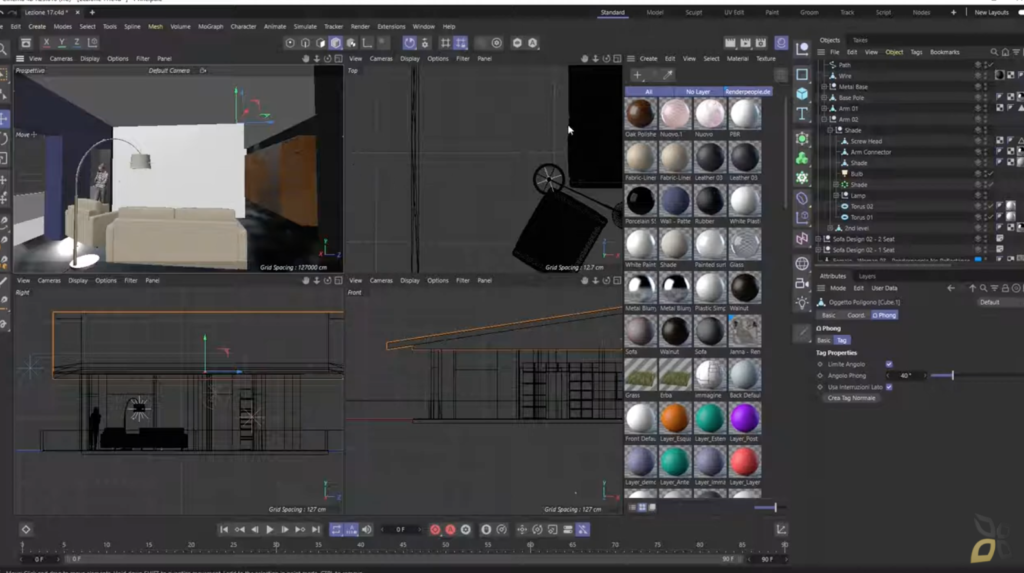Select the Rotate tool in left toolbar
Image resolution: width=1024 pixels, height=573 pixels.
pyautogui.click(x=4, y=139)
